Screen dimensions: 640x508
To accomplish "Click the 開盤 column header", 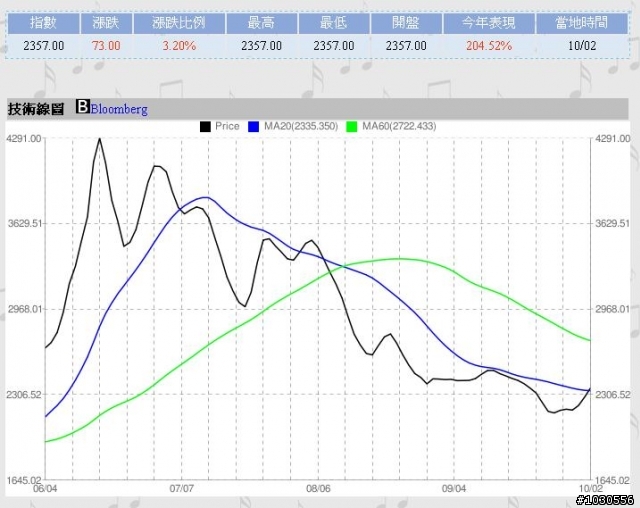I will pyautogui.click(x=406, y=23).
